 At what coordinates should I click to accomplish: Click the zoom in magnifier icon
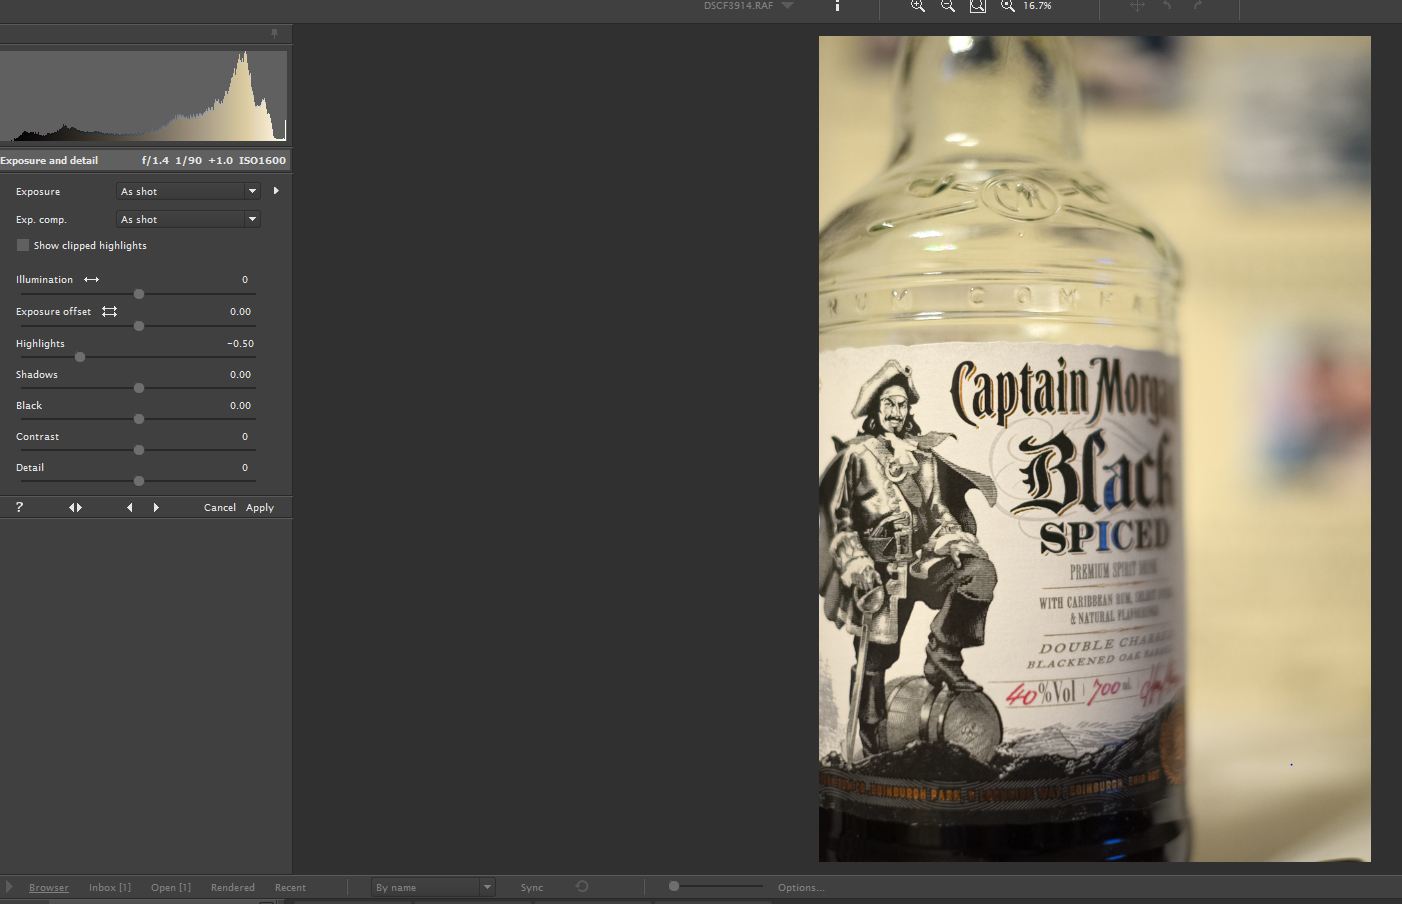click(x=917, y=6)
